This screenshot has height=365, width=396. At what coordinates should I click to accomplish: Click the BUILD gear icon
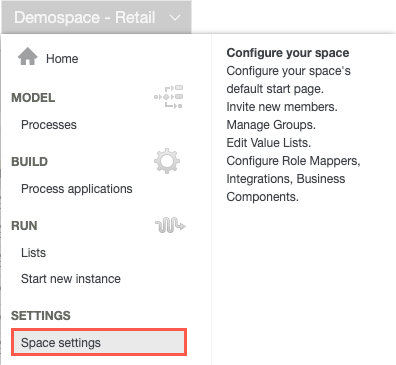(x=167, y=161)
